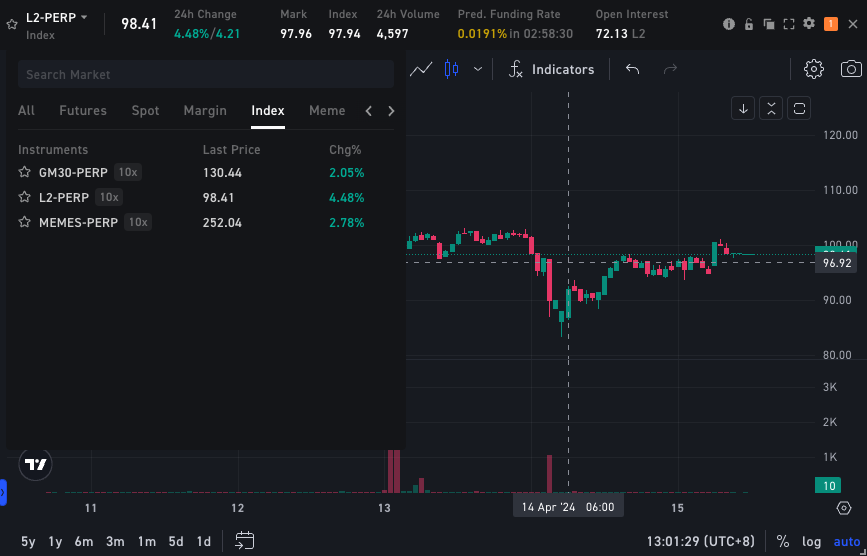Set chart range to 1d
The image size is (867, 556).
[204, 542]
